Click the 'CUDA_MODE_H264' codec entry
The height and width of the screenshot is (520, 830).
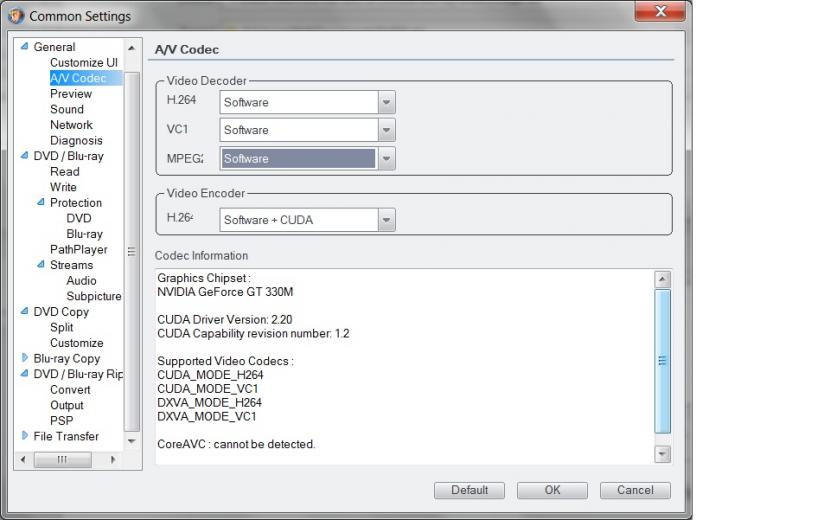tap(210, 375)
